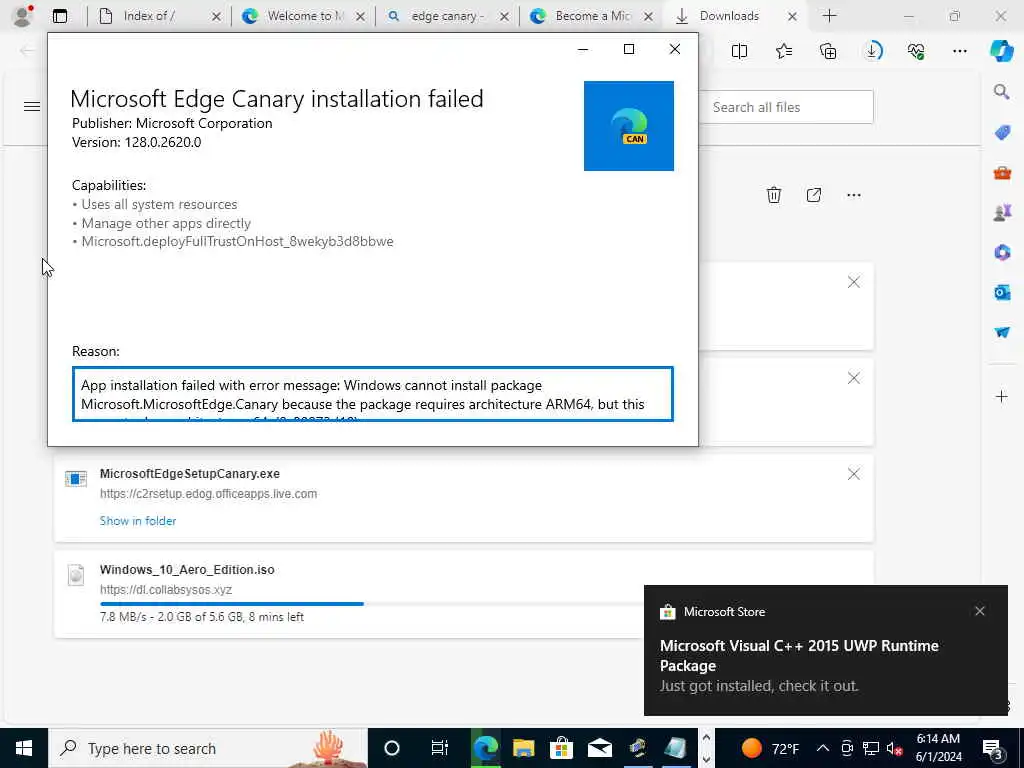Viewport: 1024px width, 768px height.
Task: Close the Downloads tab
Action: [792, 16]
